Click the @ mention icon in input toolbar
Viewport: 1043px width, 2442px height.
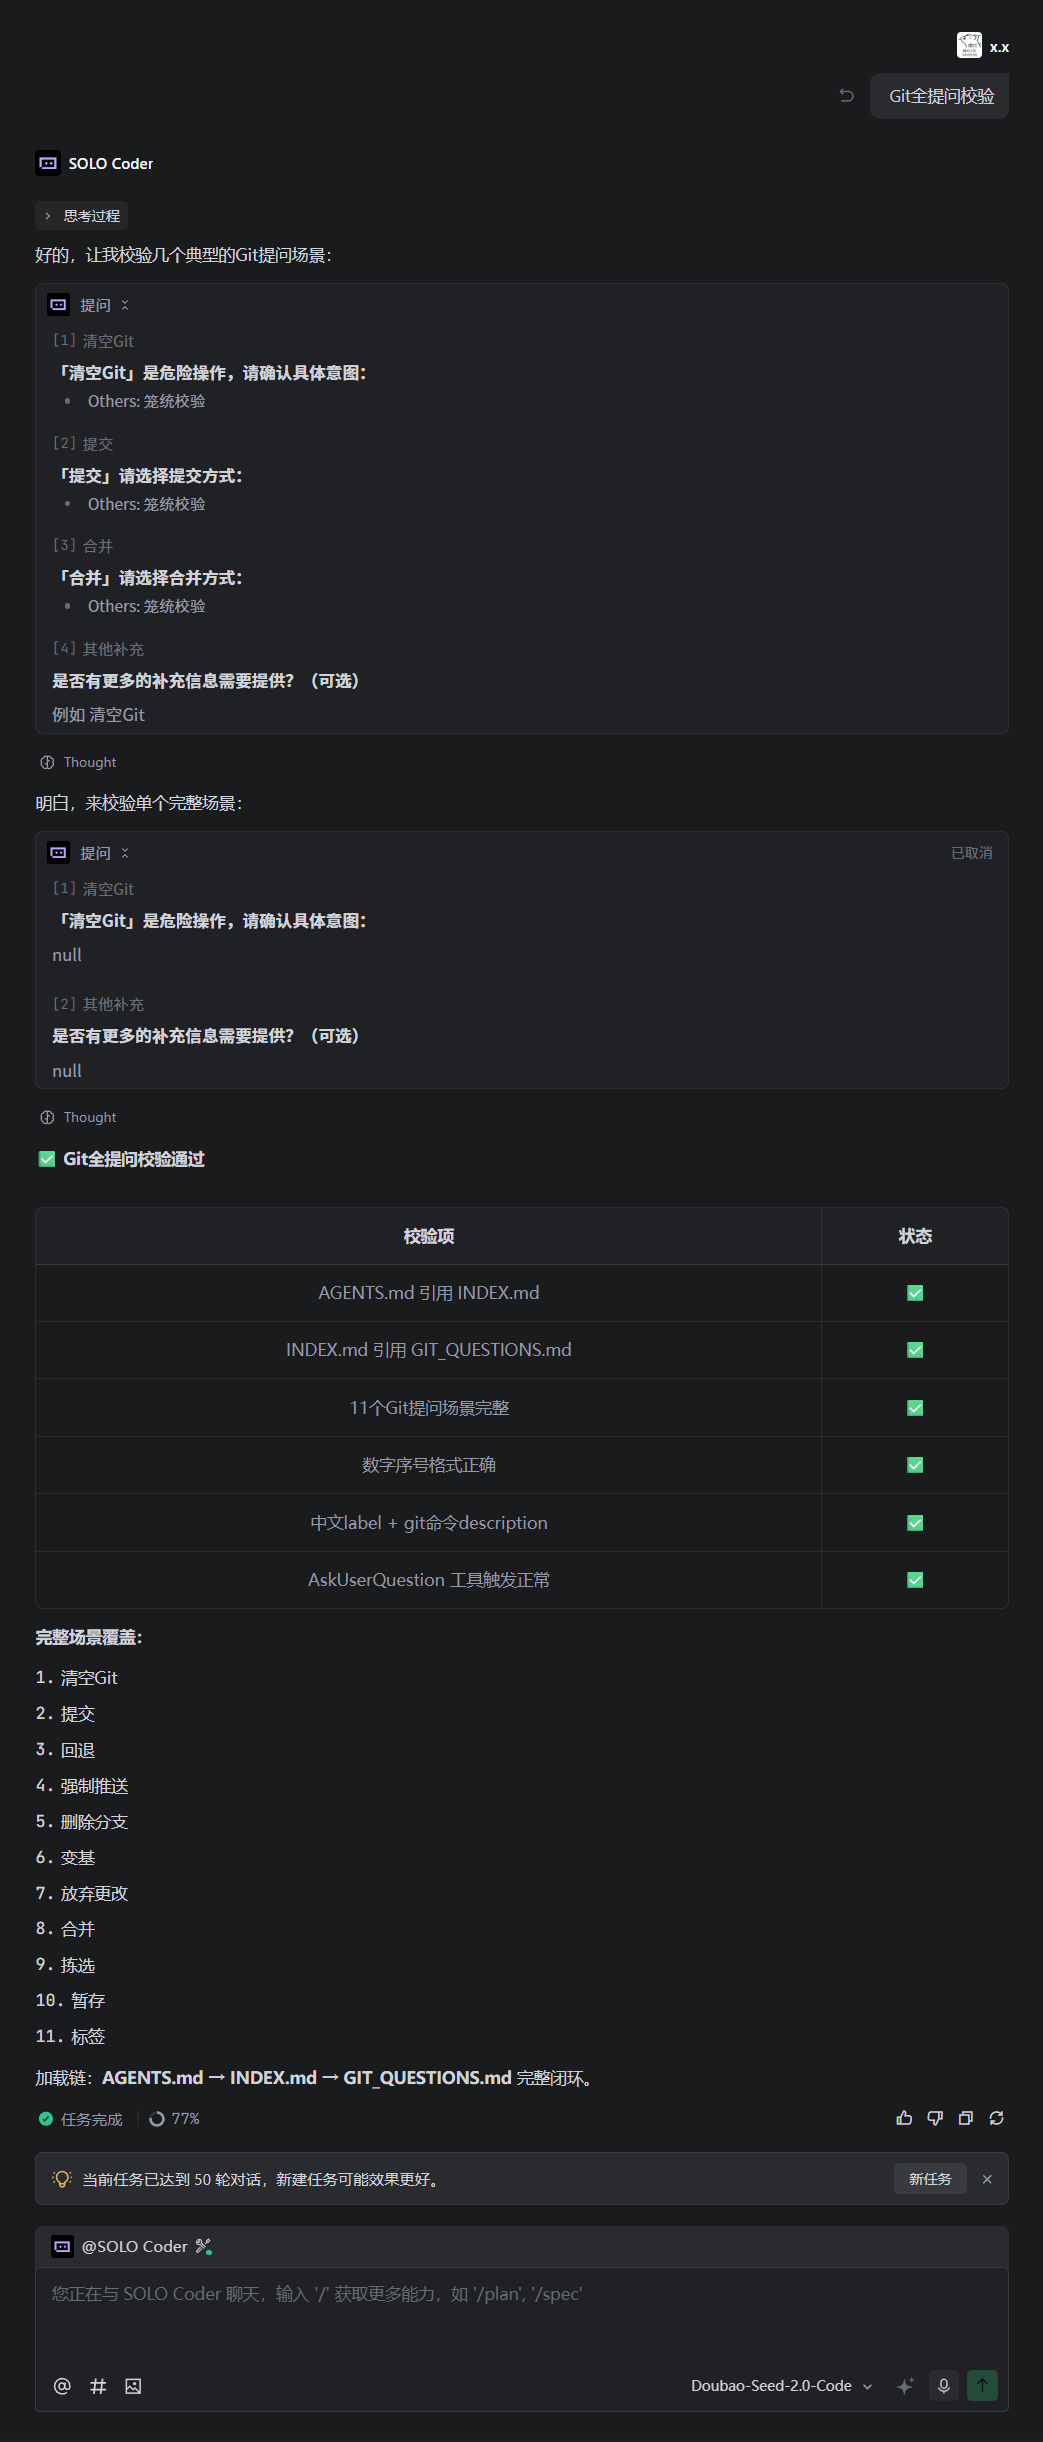tap(62, 2386)
